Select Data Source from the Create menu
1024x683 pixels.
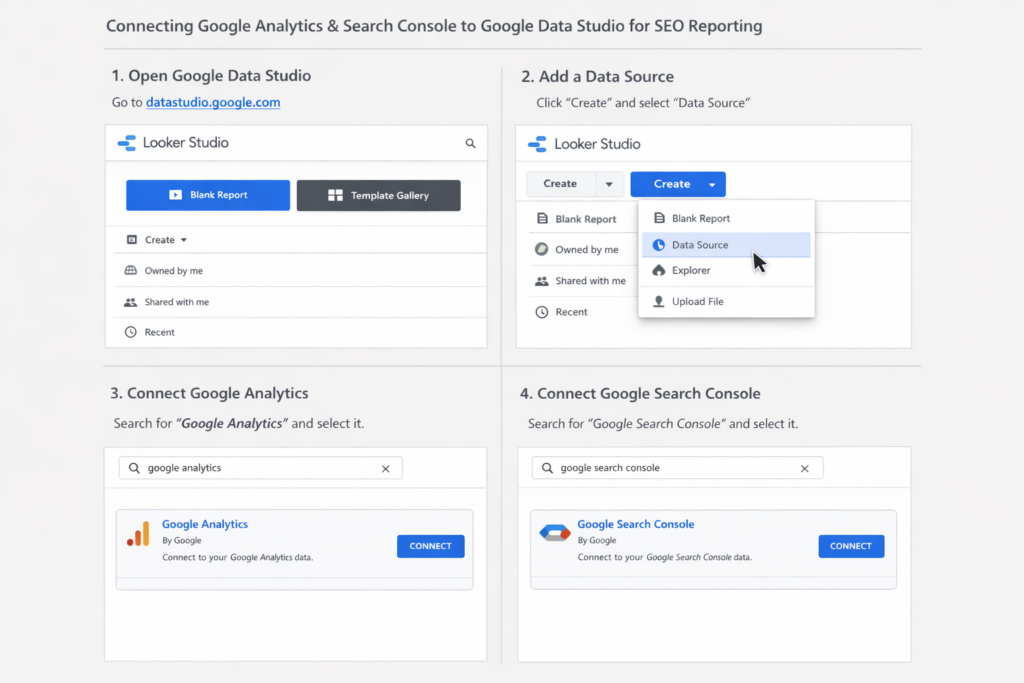click(x=700, y=244)
